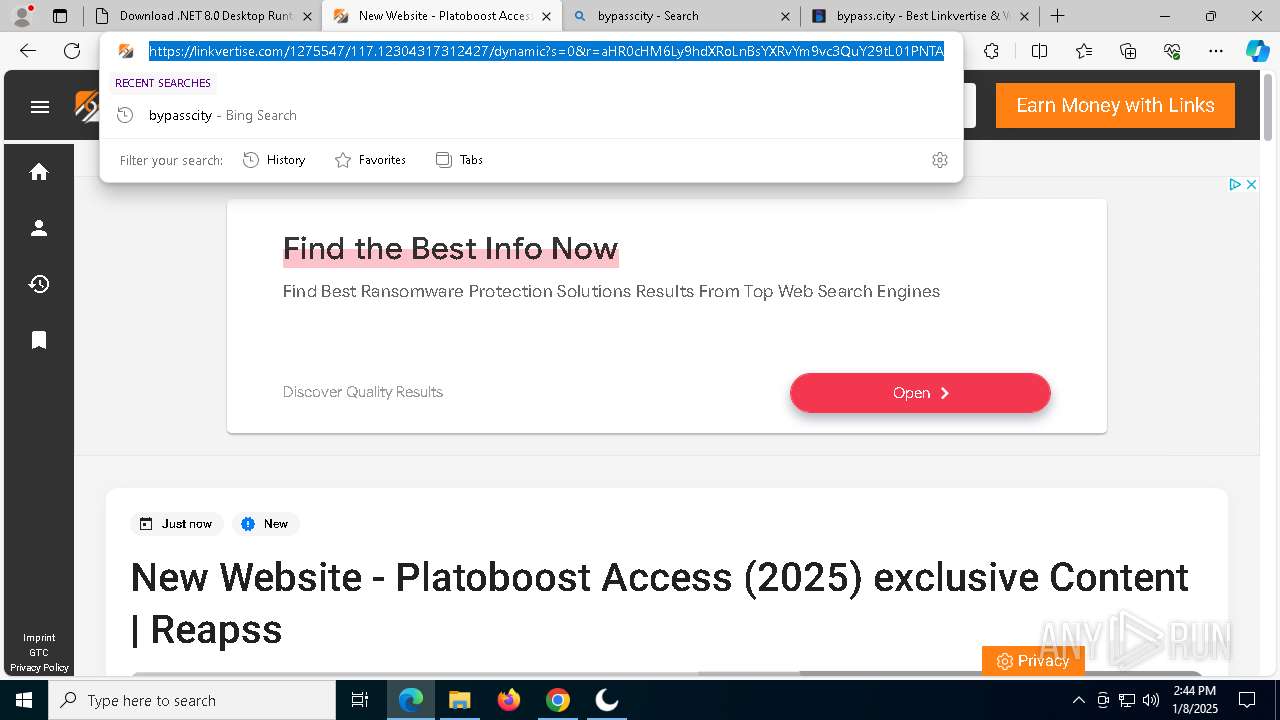Image resolution: width=1280 pixels, height=720 pixels.
Task: Open the notification center icon
Action: point(1247,700)
